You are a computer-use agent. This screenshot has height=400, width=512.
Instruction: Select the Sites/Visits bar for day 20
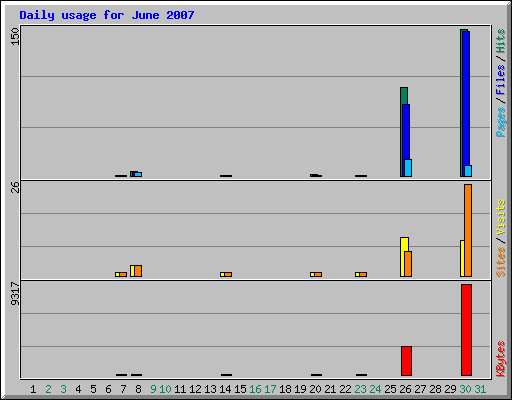coord(316,274)
